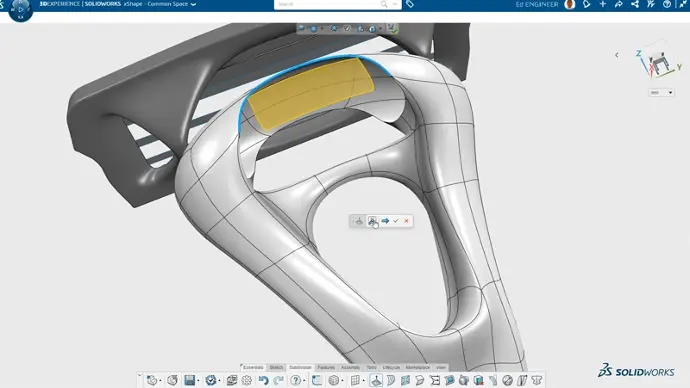690x388 pixels.
Task: Expand the Common Space title dropdown
Action: 193,4
